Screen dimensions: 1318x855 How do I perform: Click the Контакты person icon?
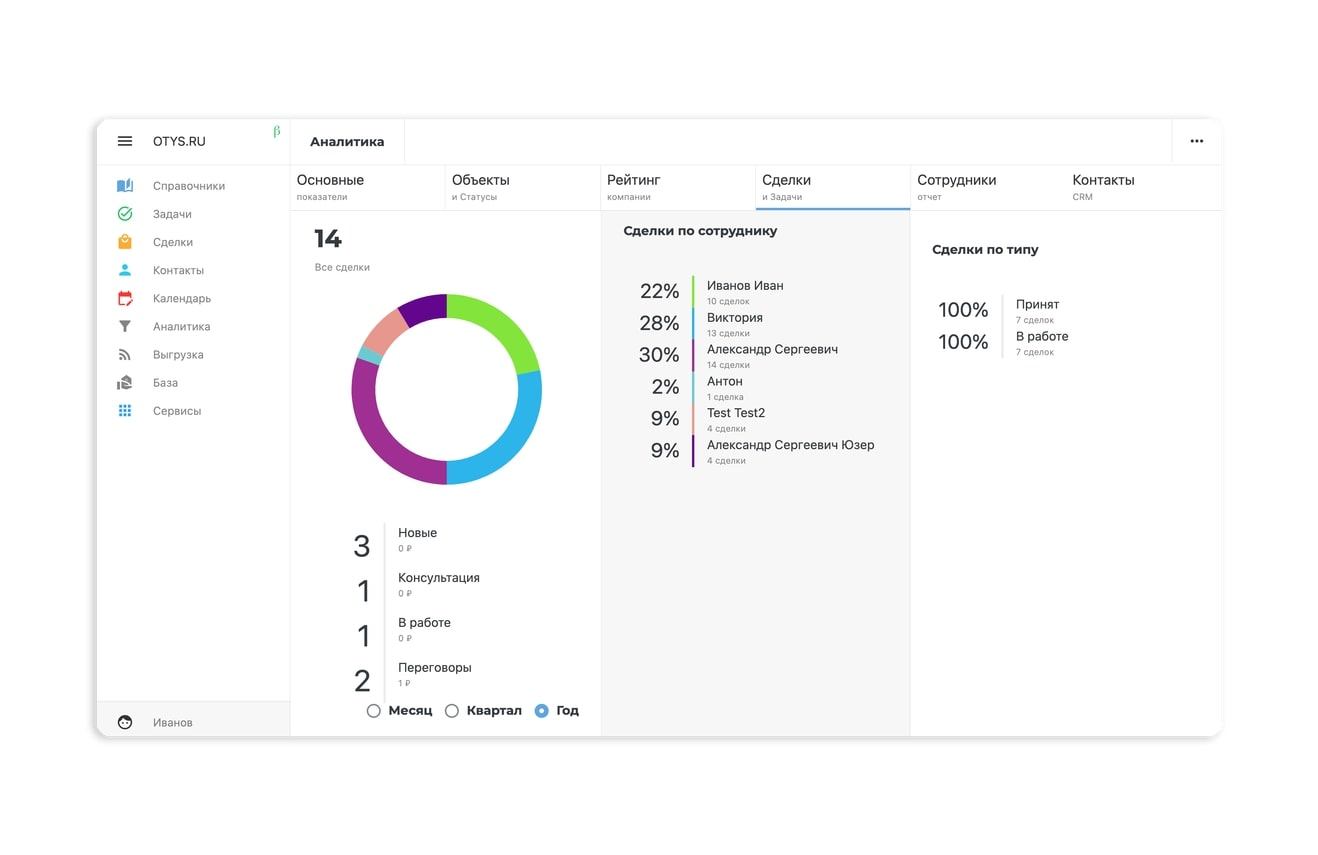[x=125, y=270]
